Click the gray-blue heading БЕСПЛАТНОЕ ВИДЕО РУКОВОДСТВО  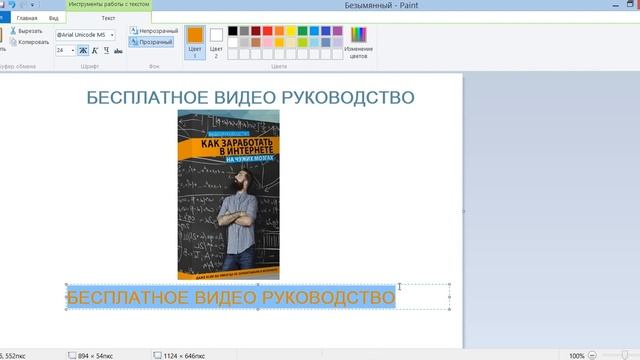251,98
